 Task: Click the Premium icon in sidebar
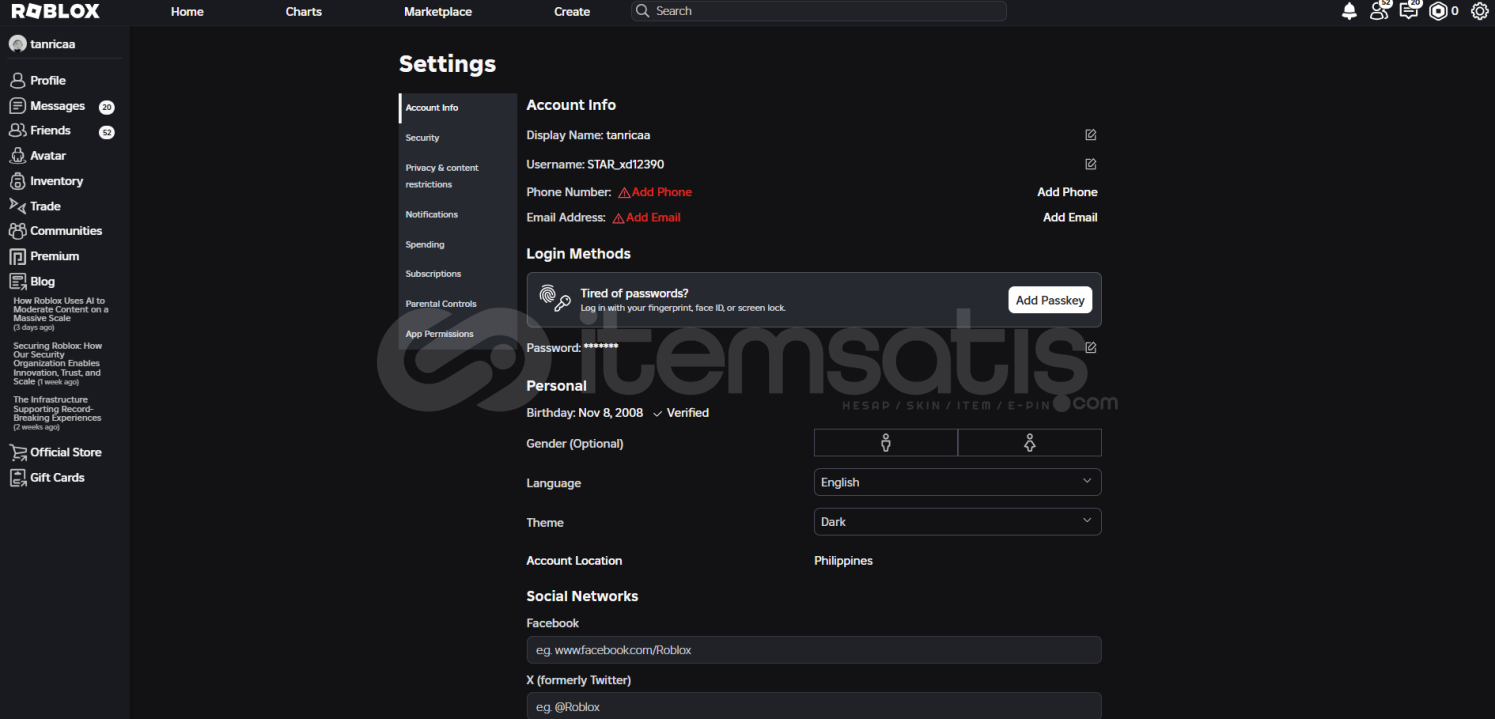(17, 256)
